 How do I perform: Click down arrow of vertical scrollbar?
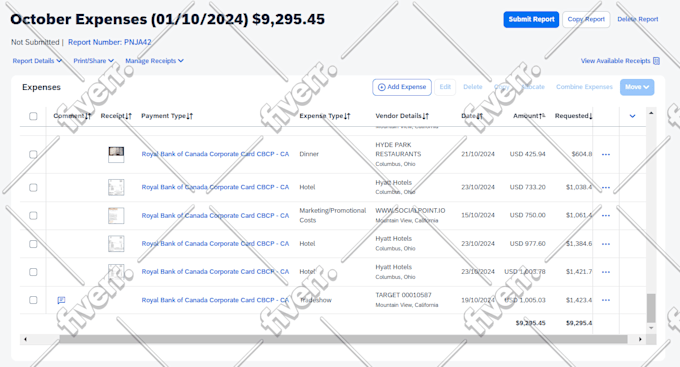(x=651, y=328)
